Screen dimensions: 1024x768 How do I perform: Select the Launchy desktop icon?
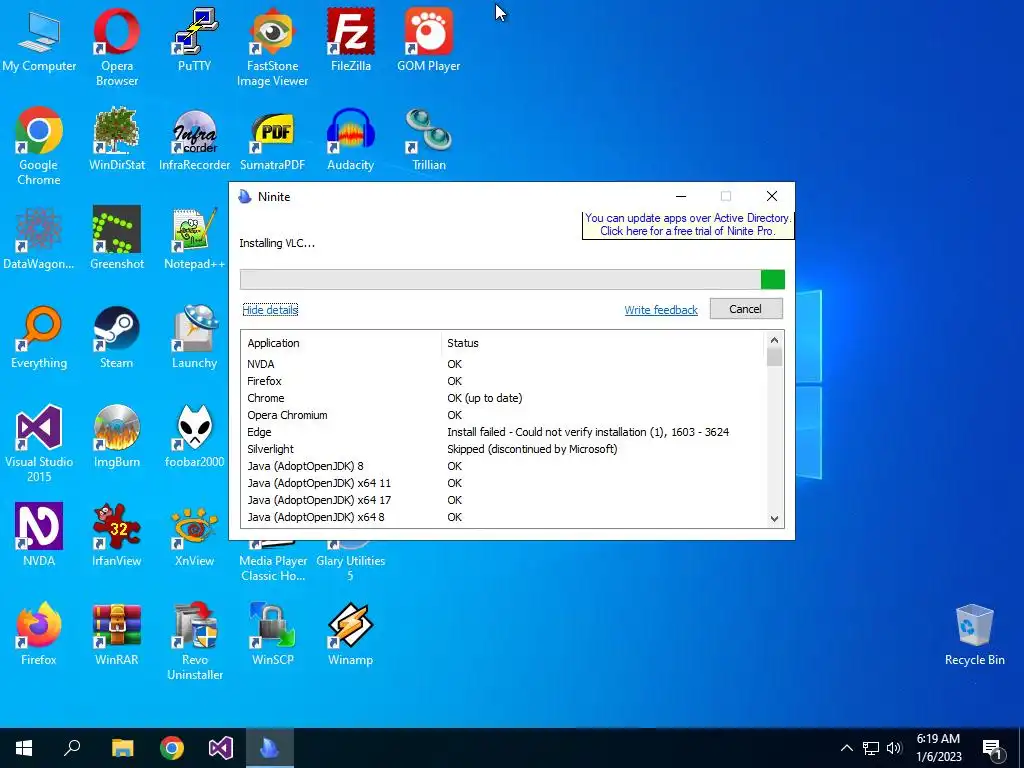point(194,338)
